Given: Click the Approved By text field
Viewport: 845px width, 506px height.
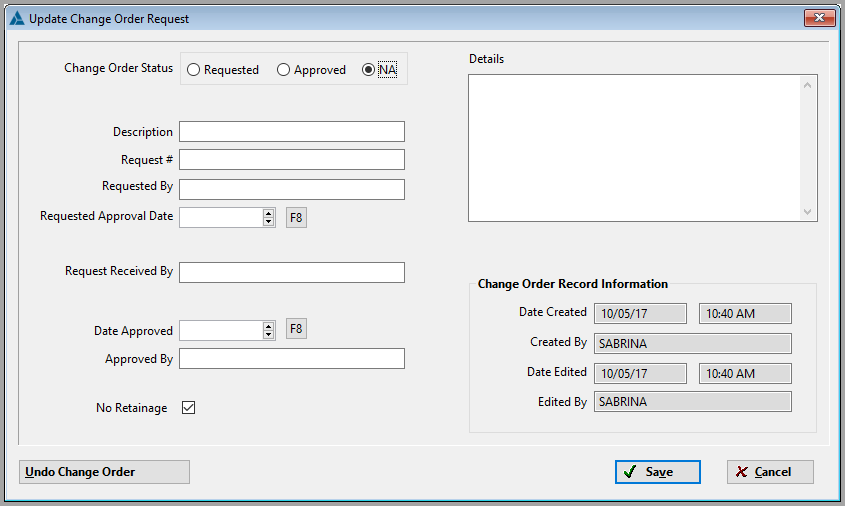Looking at the screenshot, I should pyautogui.click(x=292, y=359).
